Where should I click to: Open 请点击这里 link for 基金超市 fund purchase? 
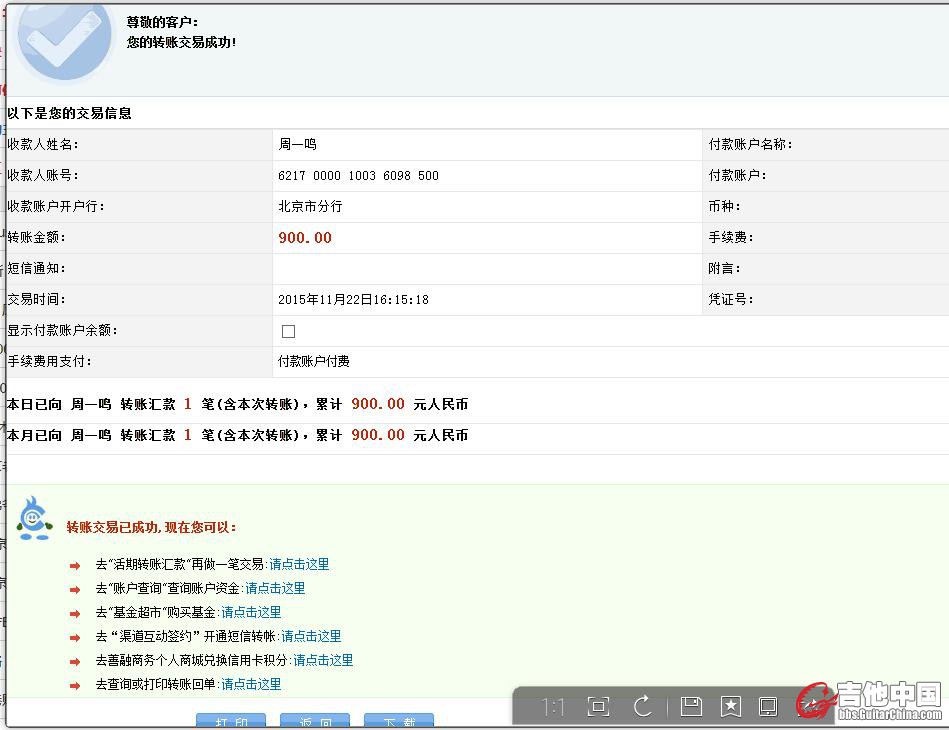(x=251, y=612)
